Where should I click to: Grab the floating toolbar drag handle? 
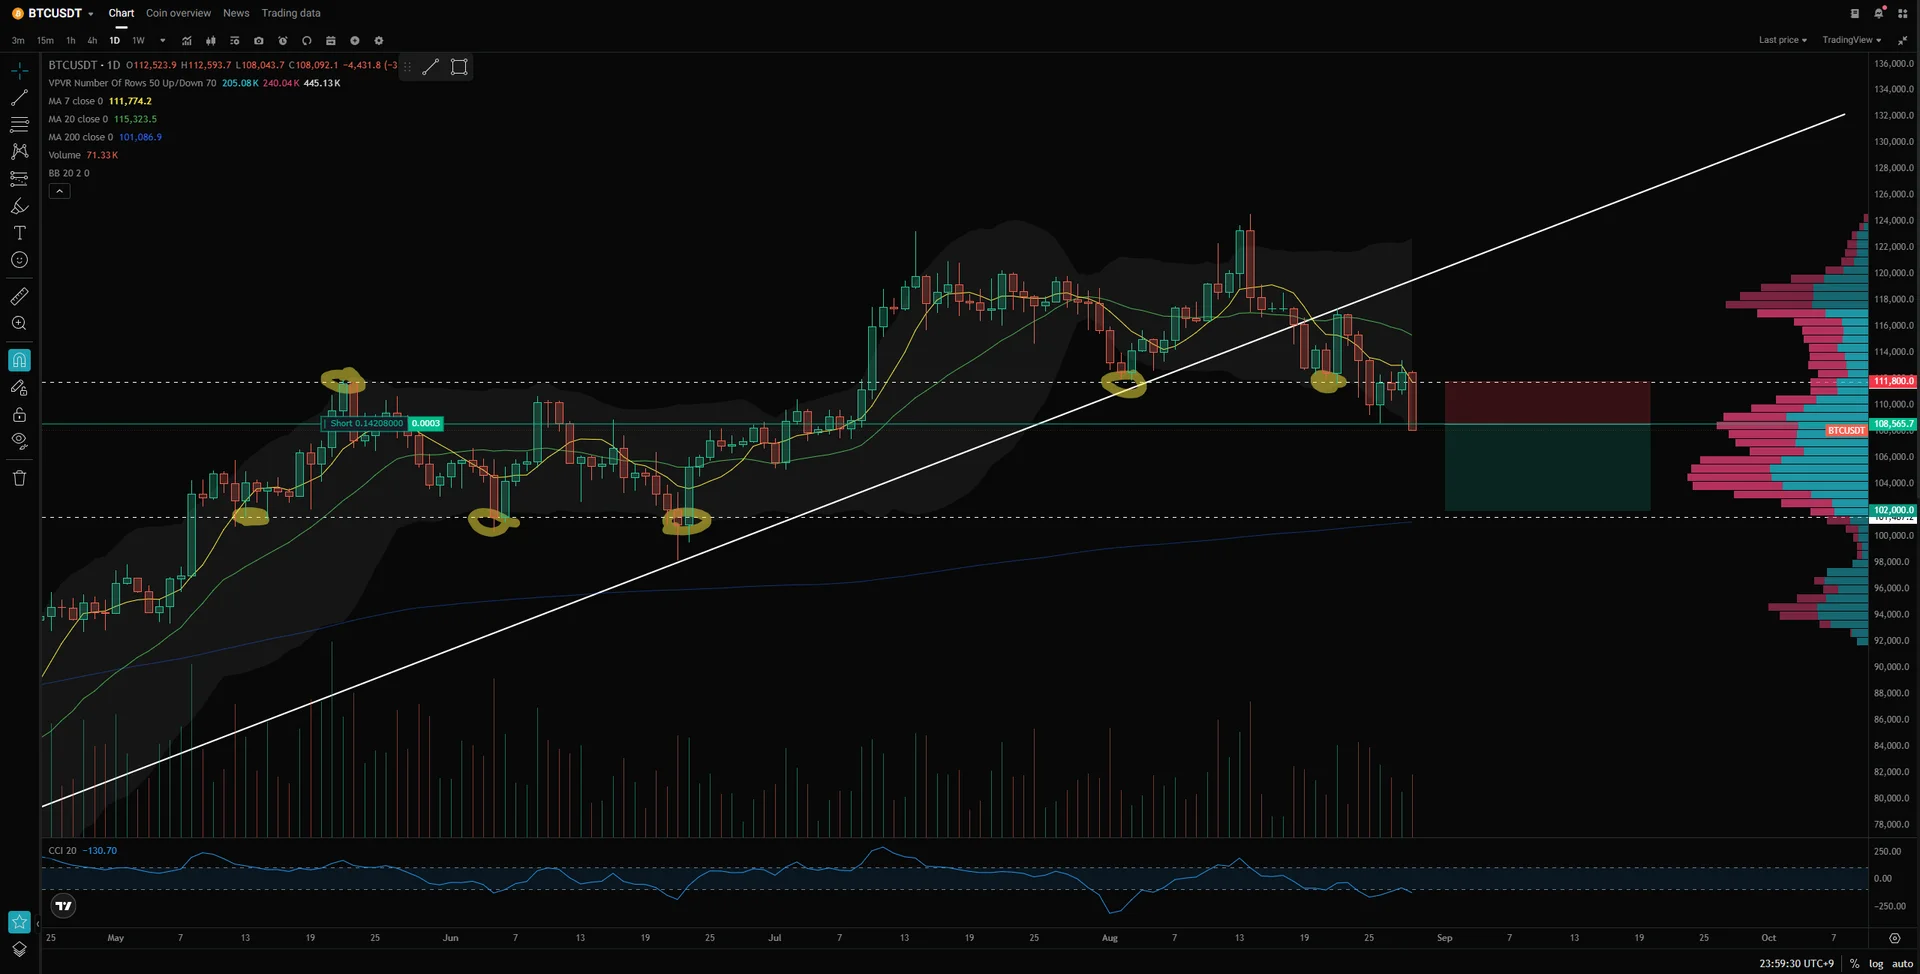click(407, 67)
